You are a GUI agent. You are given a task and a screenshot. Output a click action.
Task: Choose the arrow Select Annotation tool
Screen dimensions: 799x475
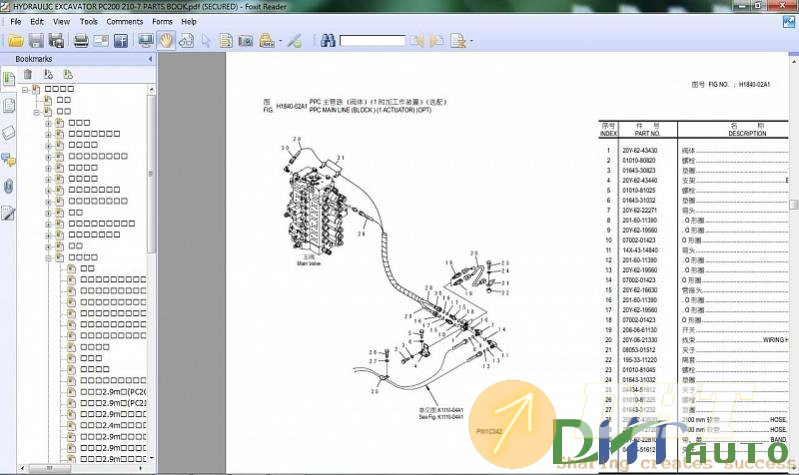pos(206,41)
